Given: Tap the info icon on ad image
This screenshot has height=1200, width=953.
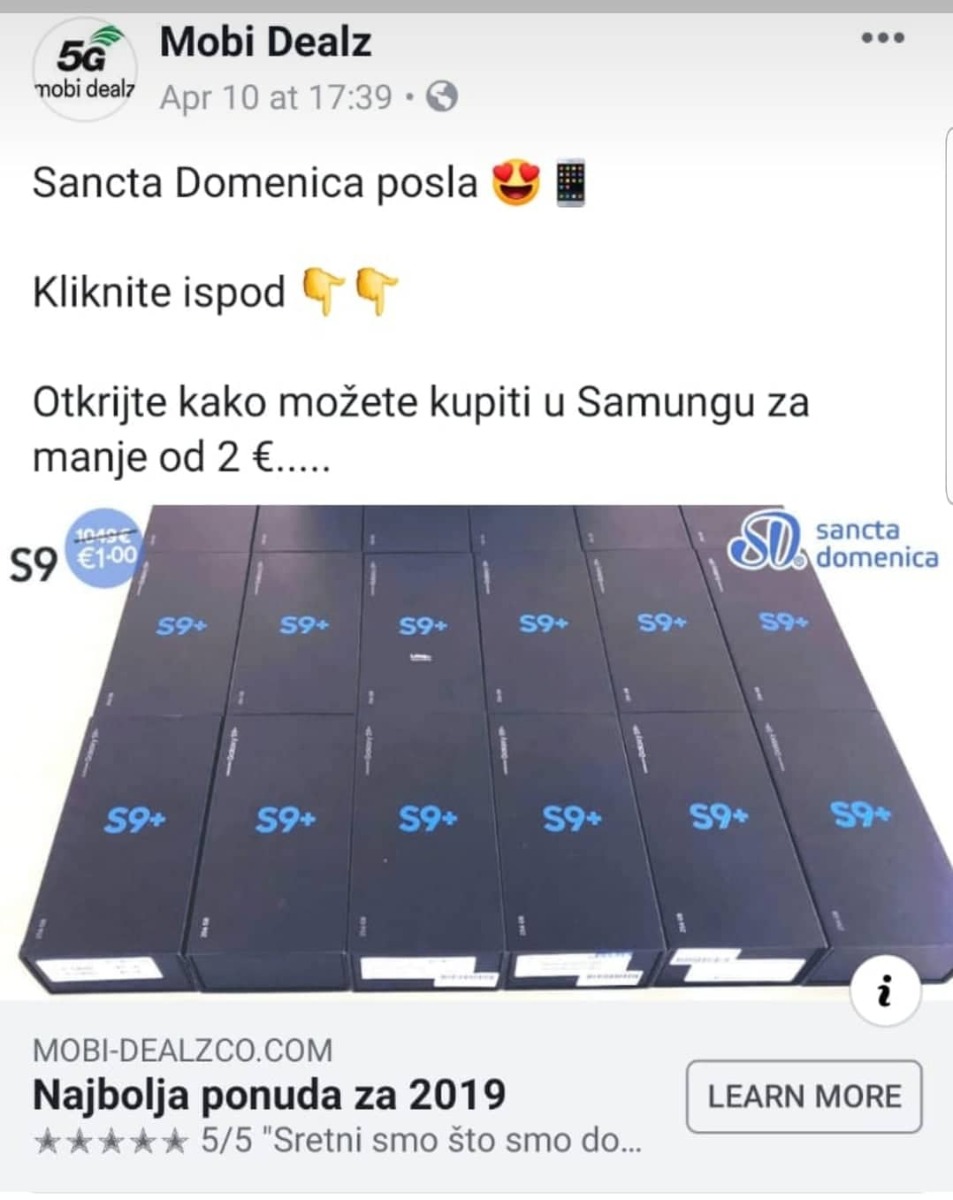Looking at the screenshot, I should click(x=884, y=991).
